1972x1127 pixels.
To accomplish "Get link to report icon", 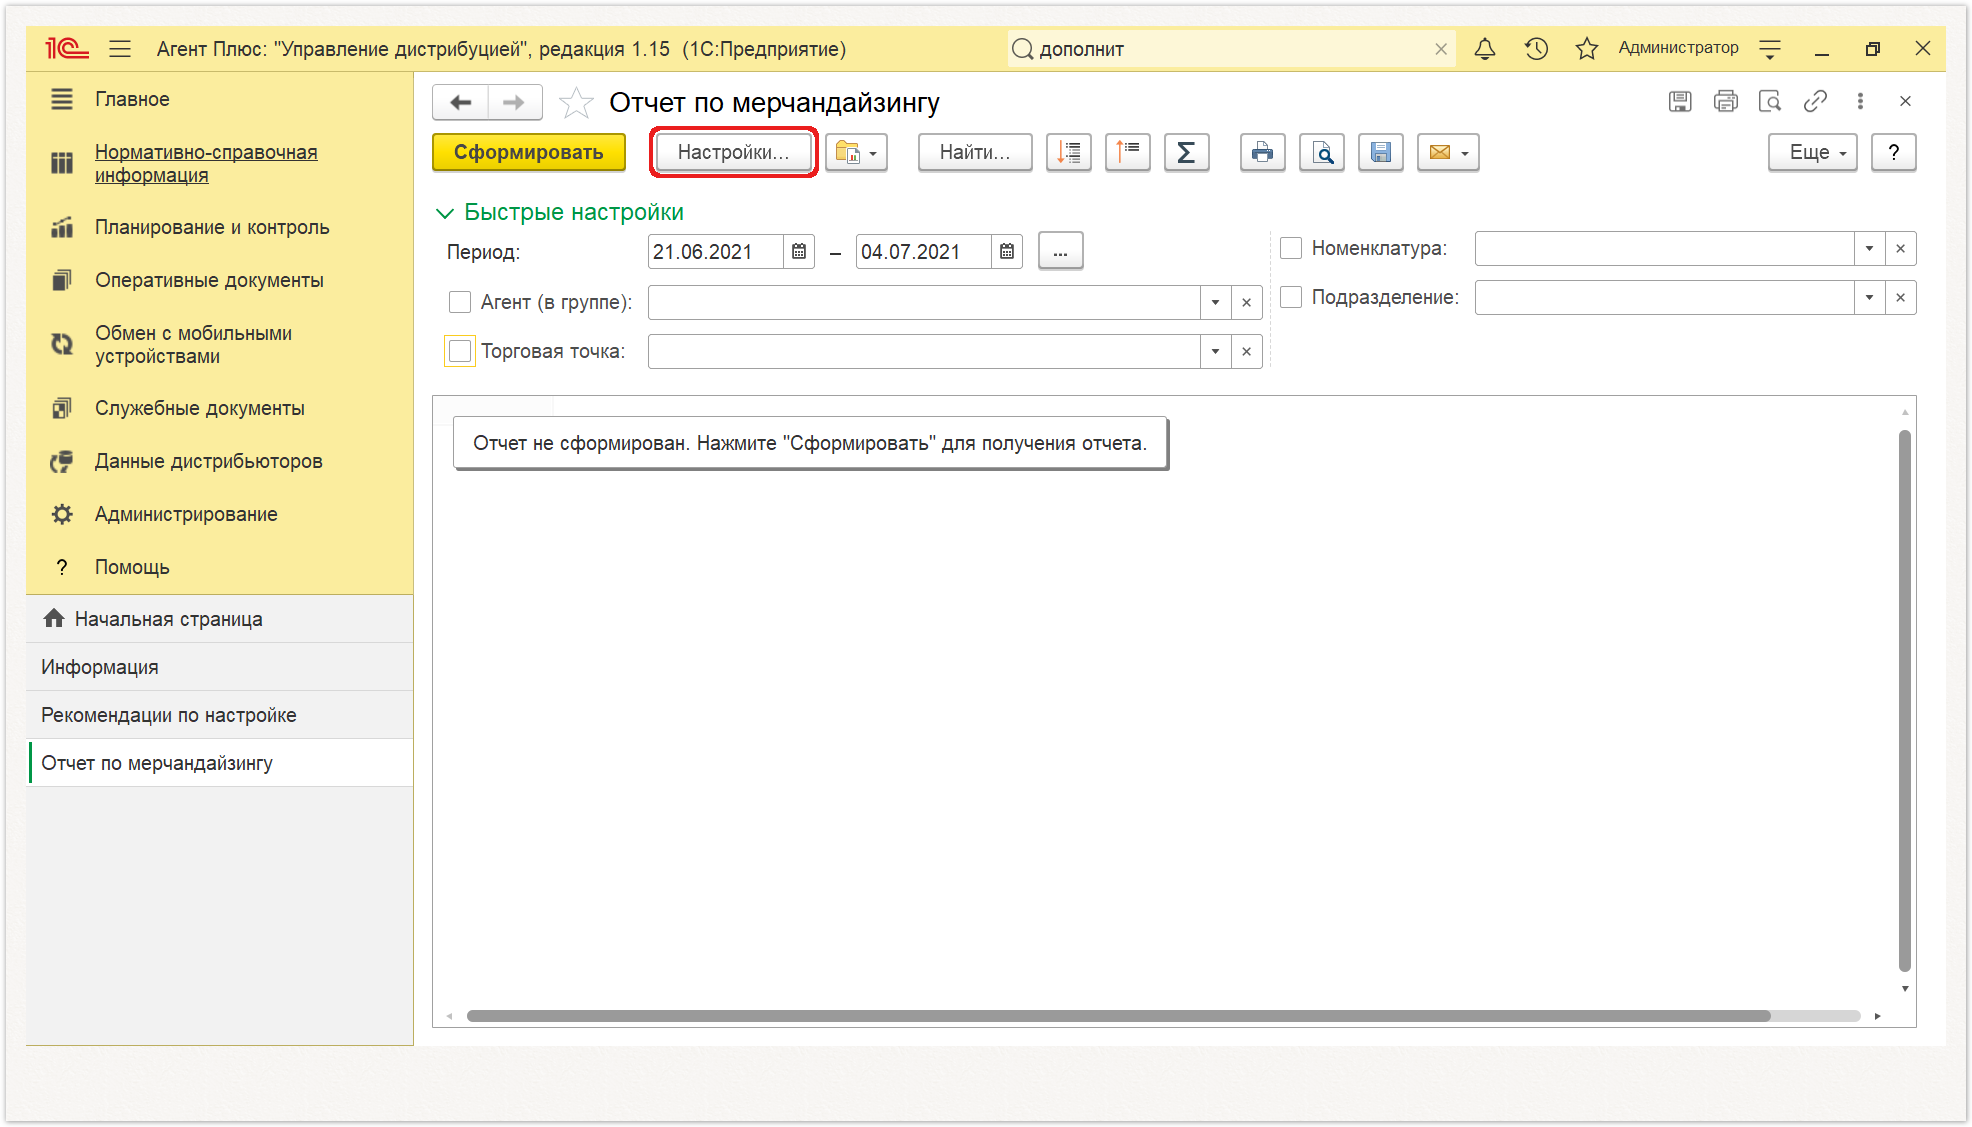I will point(1815,101).
